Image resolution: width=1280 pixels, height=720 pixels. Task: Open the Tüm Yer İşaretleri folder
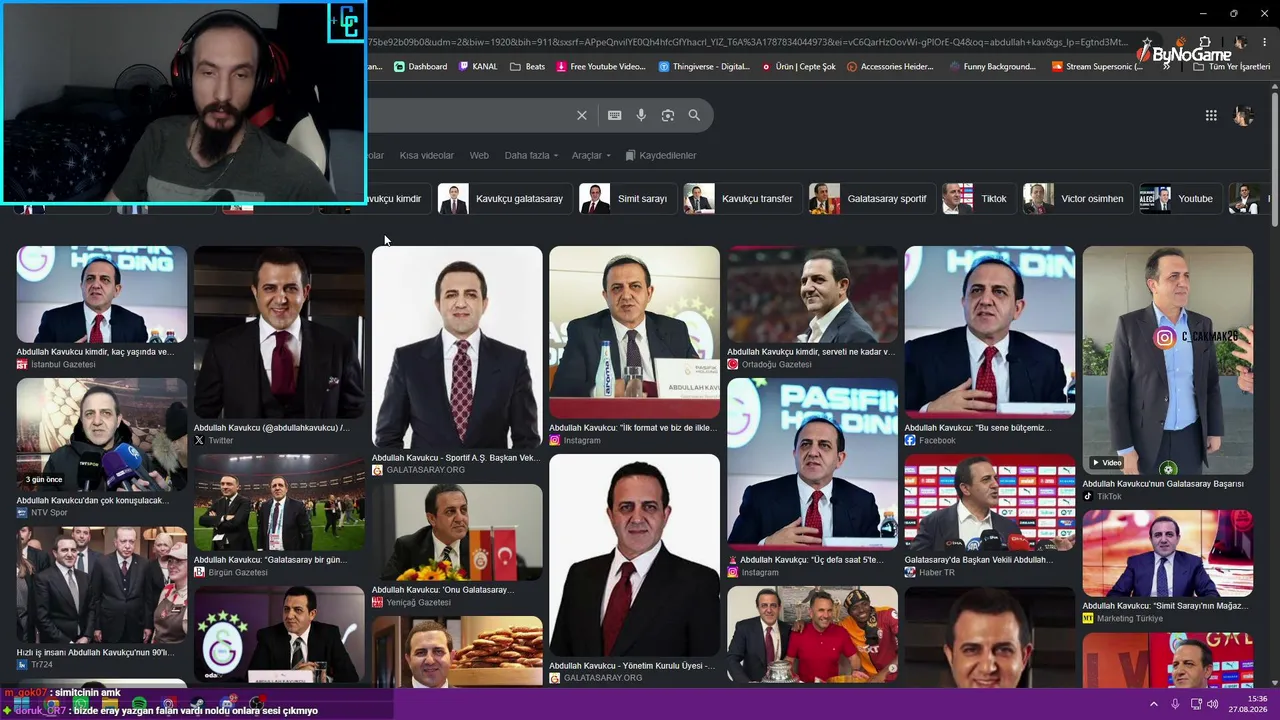tap(1232, 67)
